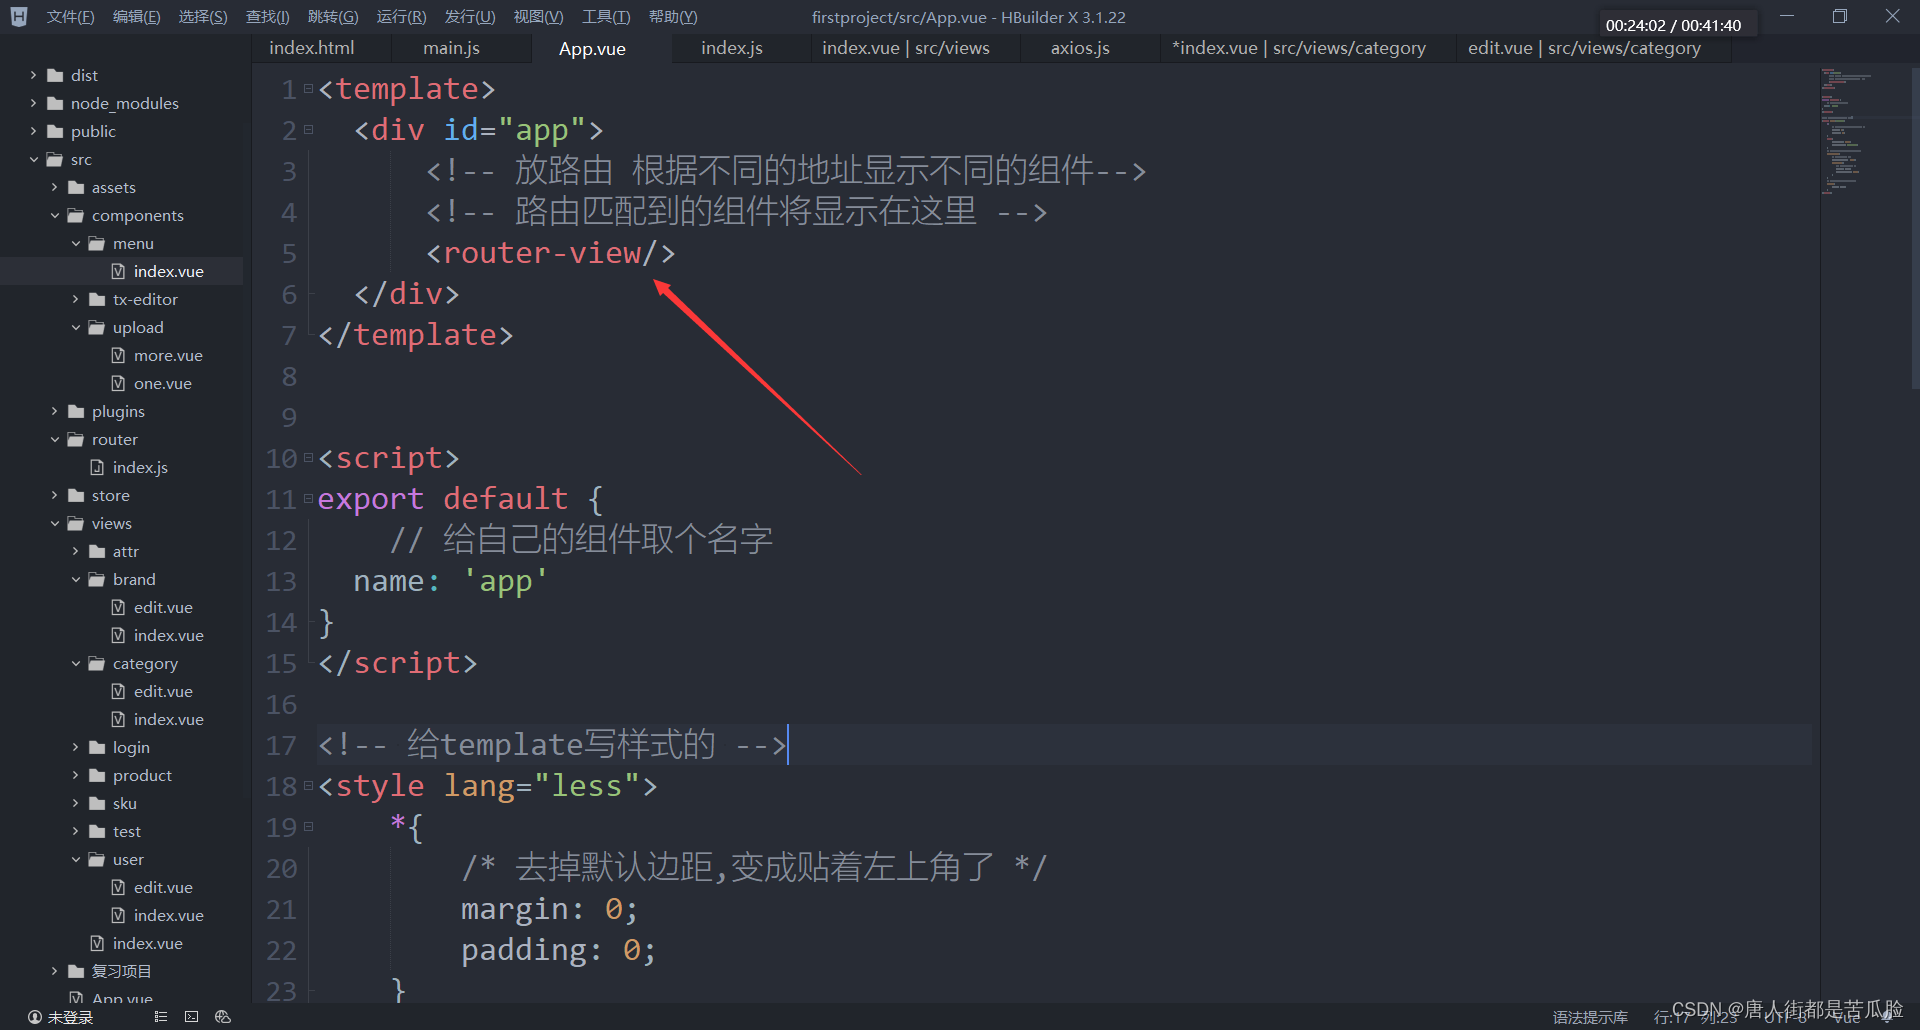
Task: Open the terminal icon in status bar
Action: [x=192, y=1016]
